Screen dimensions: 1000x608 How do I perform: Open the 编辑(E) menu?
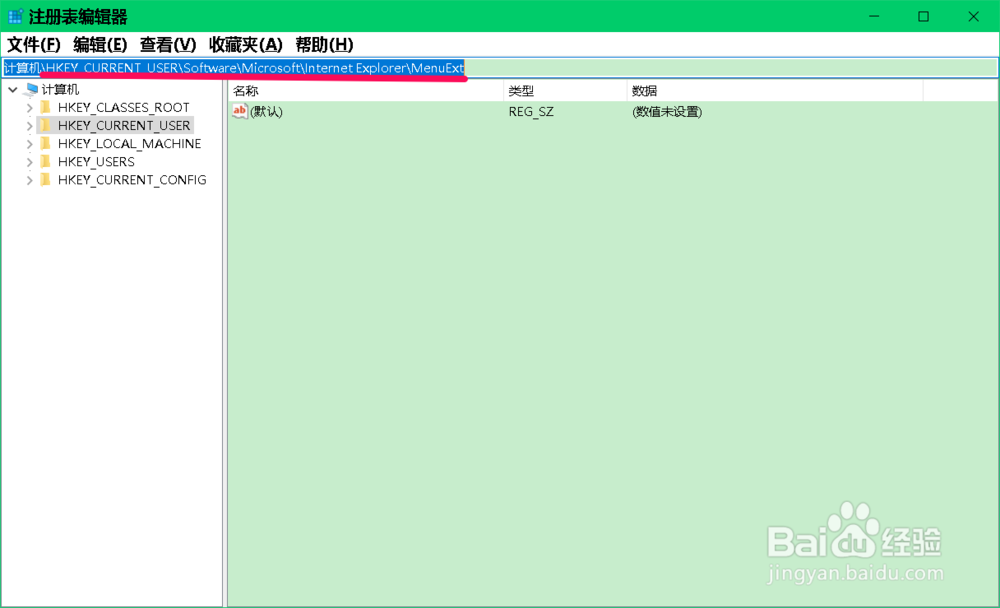[x=100, y=45]
